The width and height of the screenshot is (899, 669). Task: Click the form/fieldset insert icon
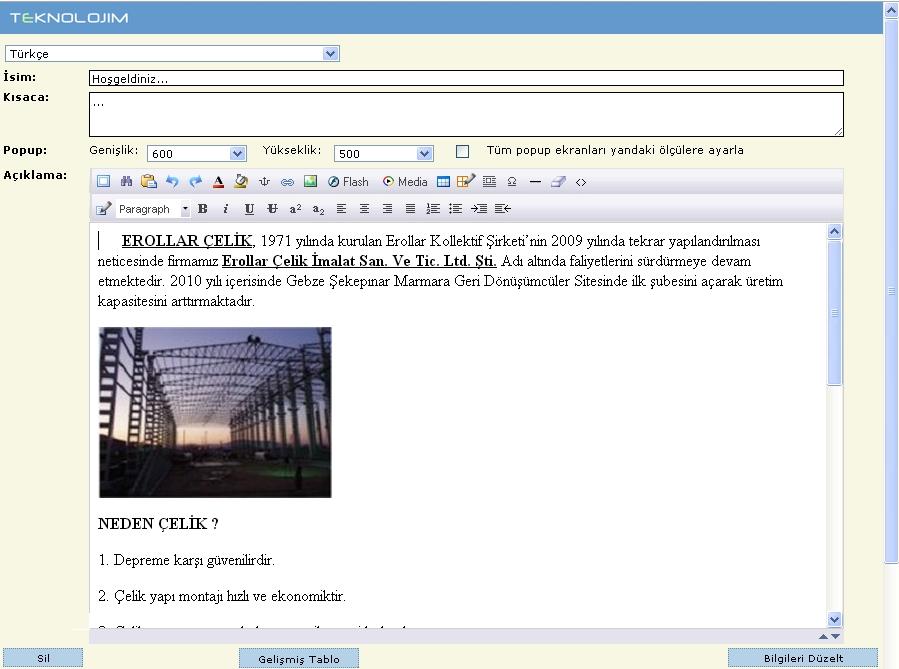pos(489,182)
